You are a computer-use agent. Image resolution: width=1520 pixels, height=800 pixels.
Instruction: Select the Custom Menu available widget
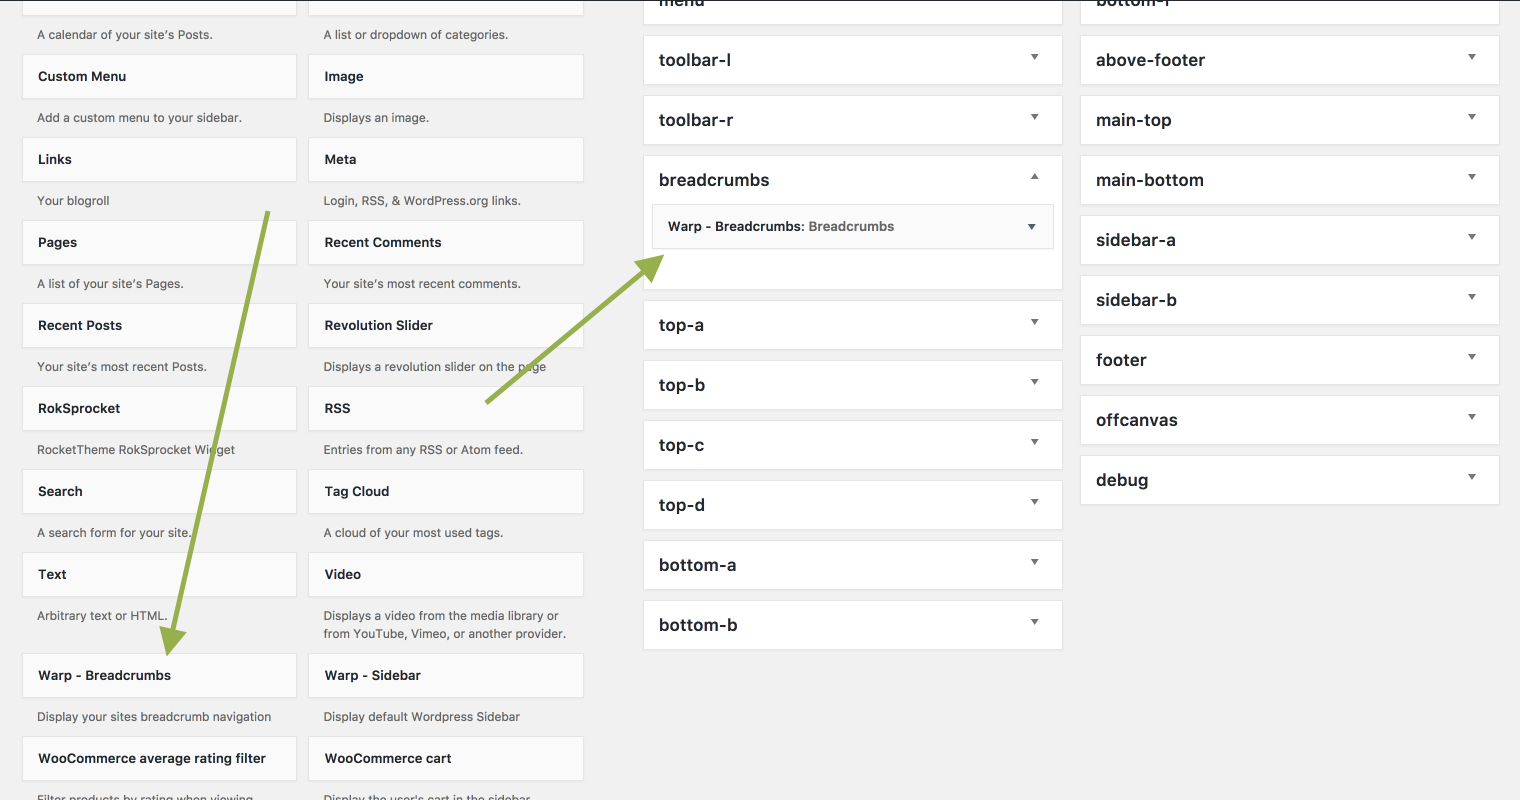point(159,76)
